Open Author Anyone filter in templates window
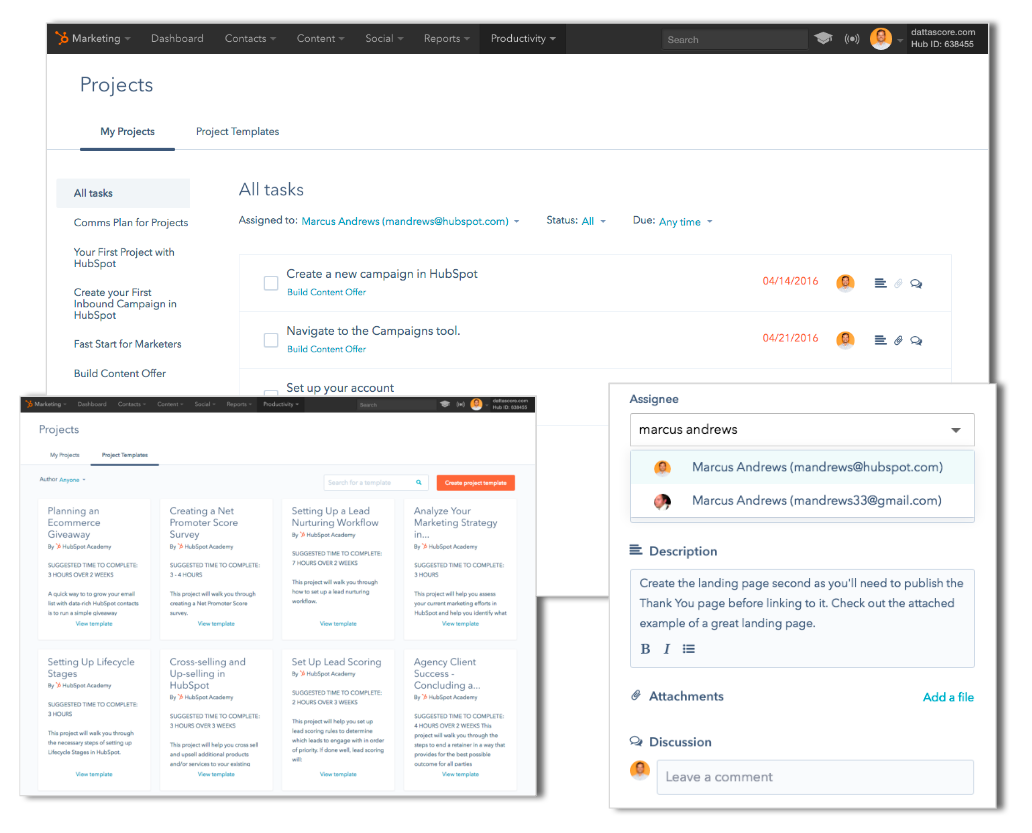Image resolution: width=1032 pixels, height=833 pixels. click(x=72, y=480)
